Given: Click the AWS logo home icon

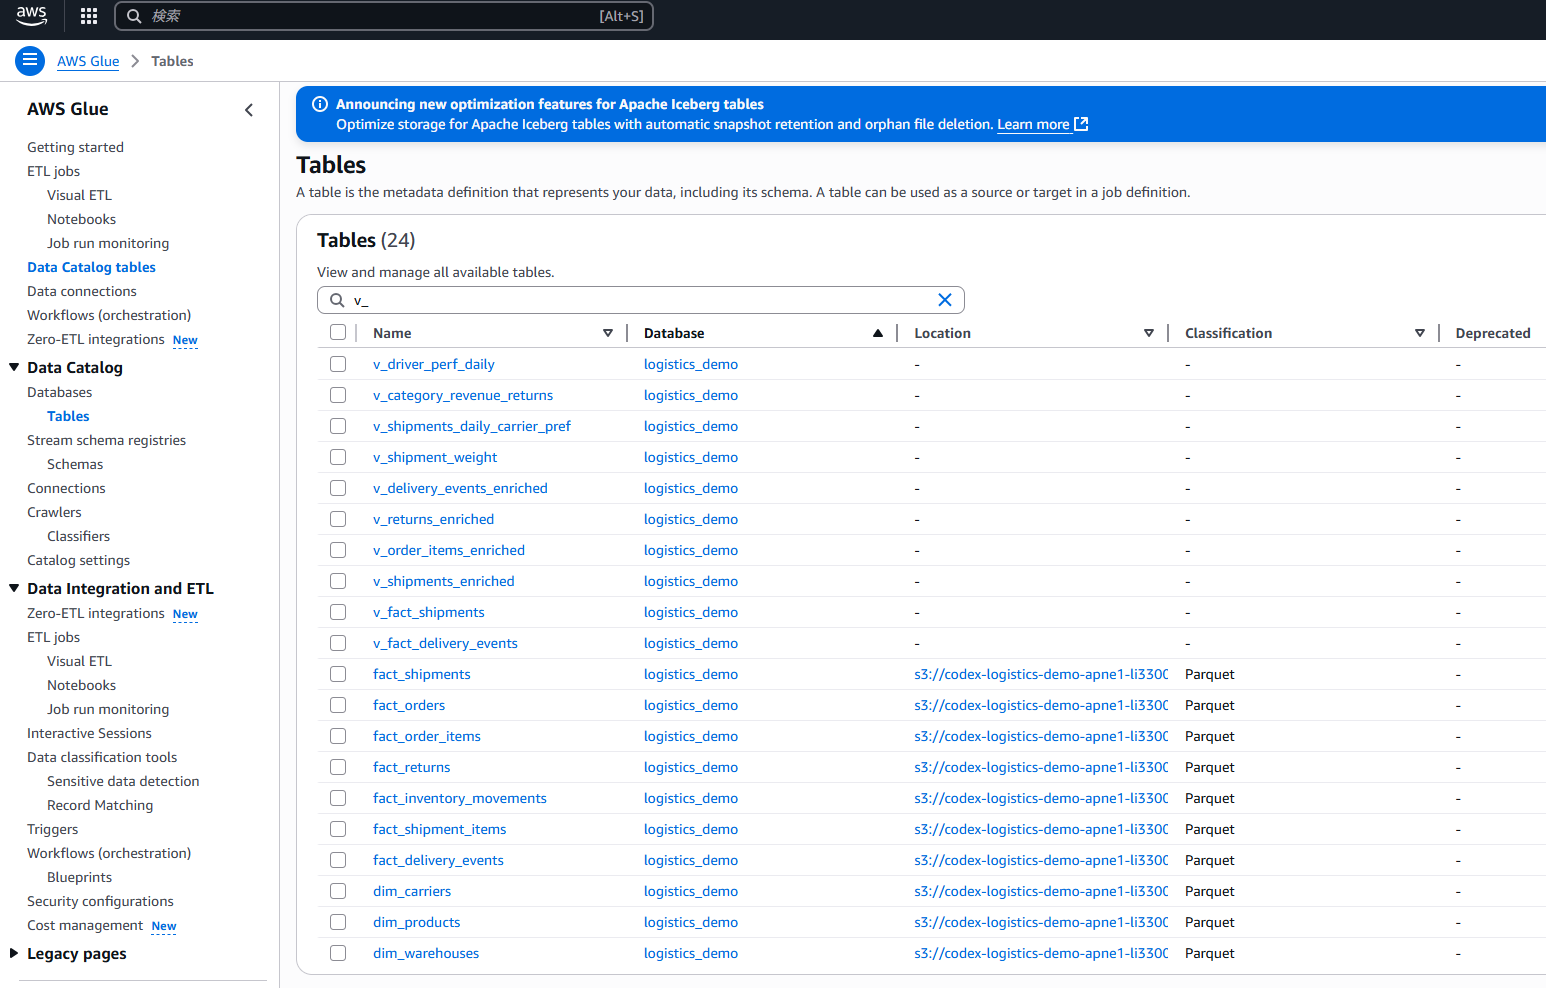Looking at the screenshot, I should point(31,16).
